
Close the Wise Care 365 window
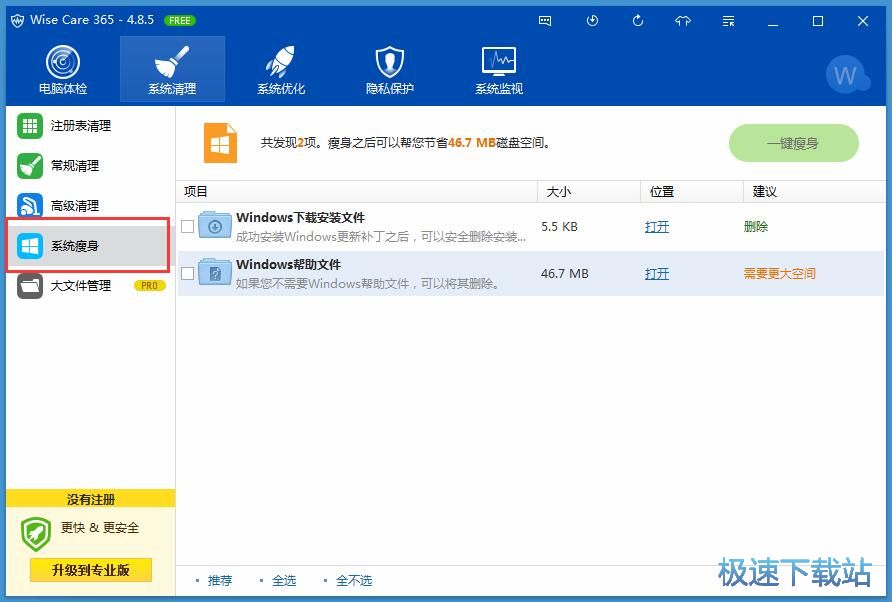pyautogui.click(x=863, y=22)
